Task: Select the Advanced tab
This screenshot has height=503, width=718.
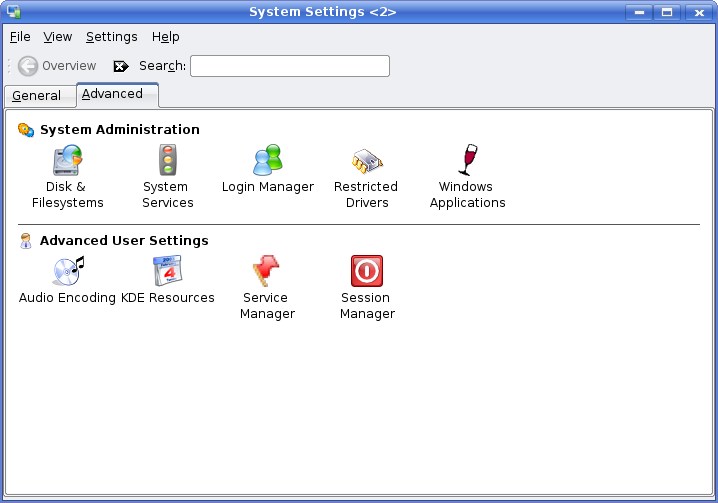Action: [x=112, y=94]
